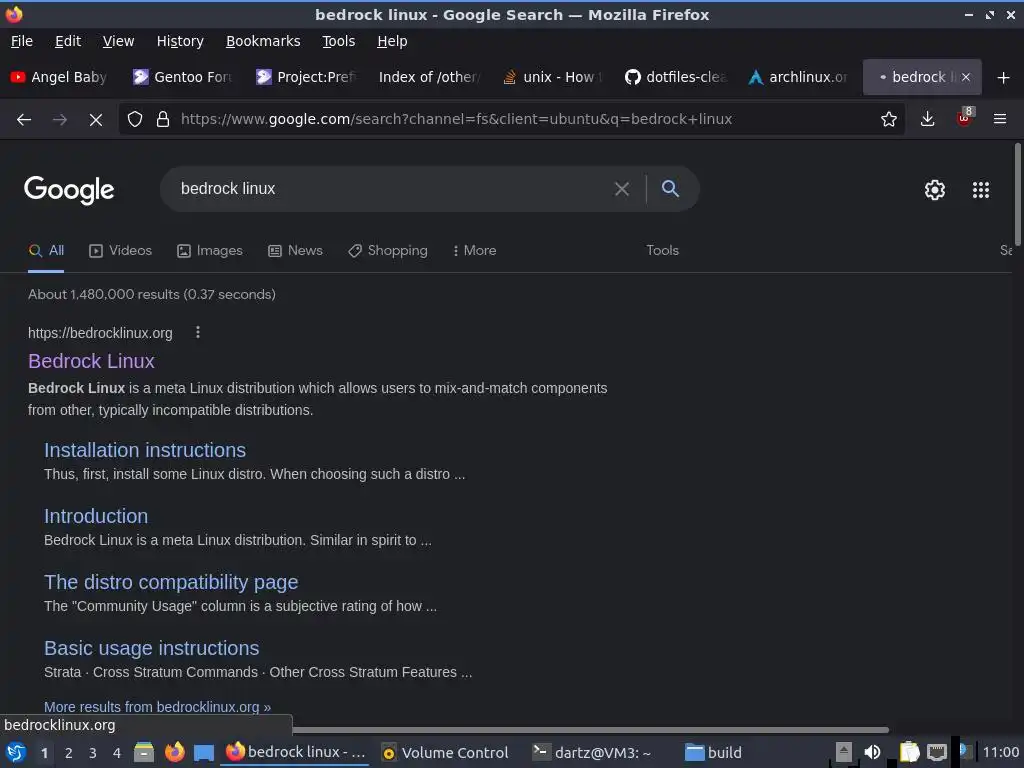This screenshot has height=768, width=1024.
Task: Click in the Google search field
Action: (392, 189)
